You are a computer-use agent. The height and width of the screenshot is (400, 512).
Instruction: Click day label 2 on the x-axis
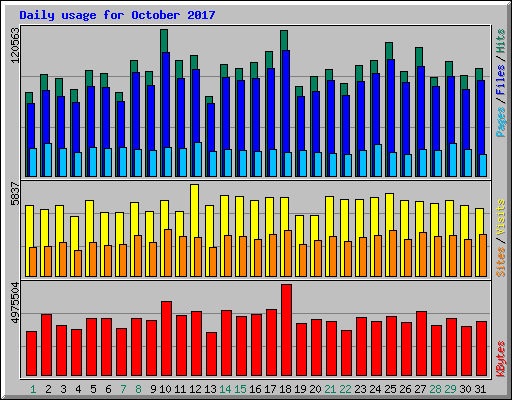click(48, 389)
